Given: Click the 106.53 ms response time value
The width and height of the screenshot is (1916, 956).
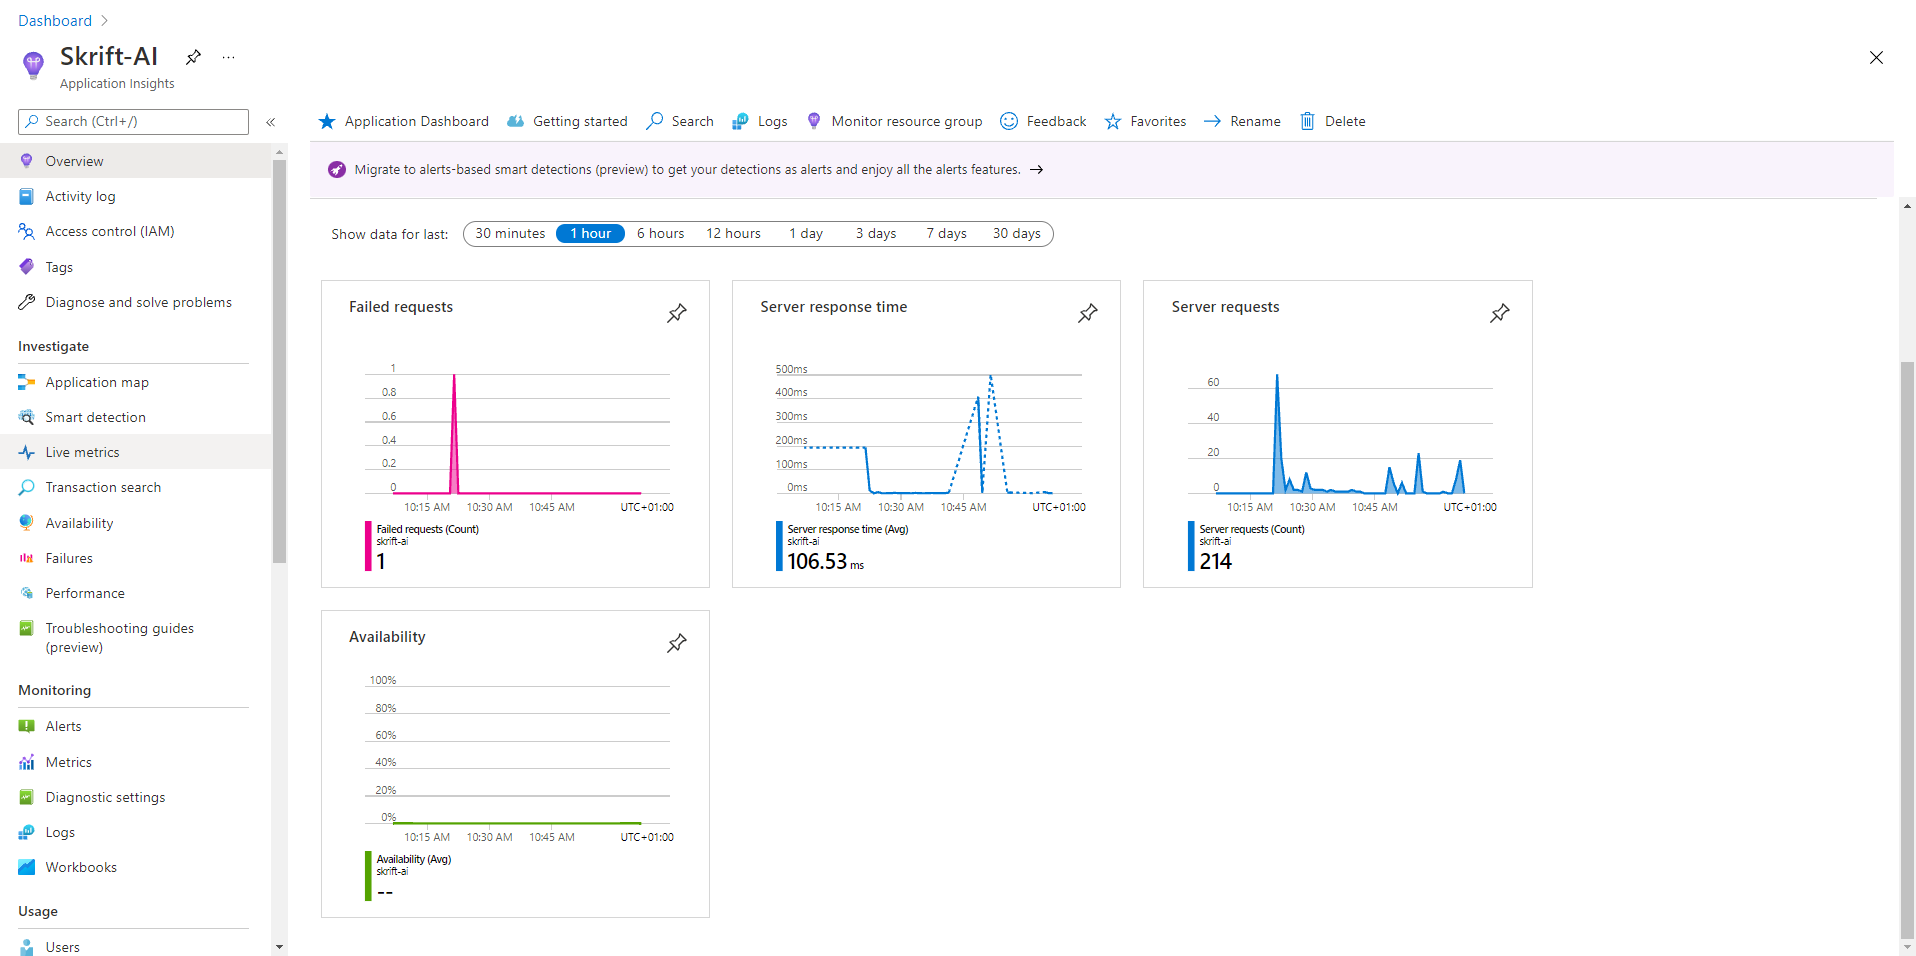Looking at the screenshot, I should pyautogui.click(x=825, y=562).
